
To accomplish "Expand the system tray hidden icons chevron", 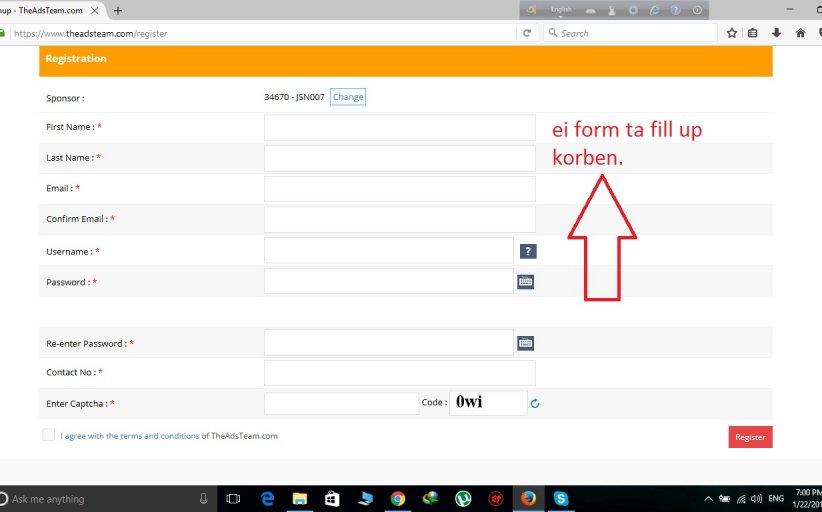I will click(x=709, y=498).
